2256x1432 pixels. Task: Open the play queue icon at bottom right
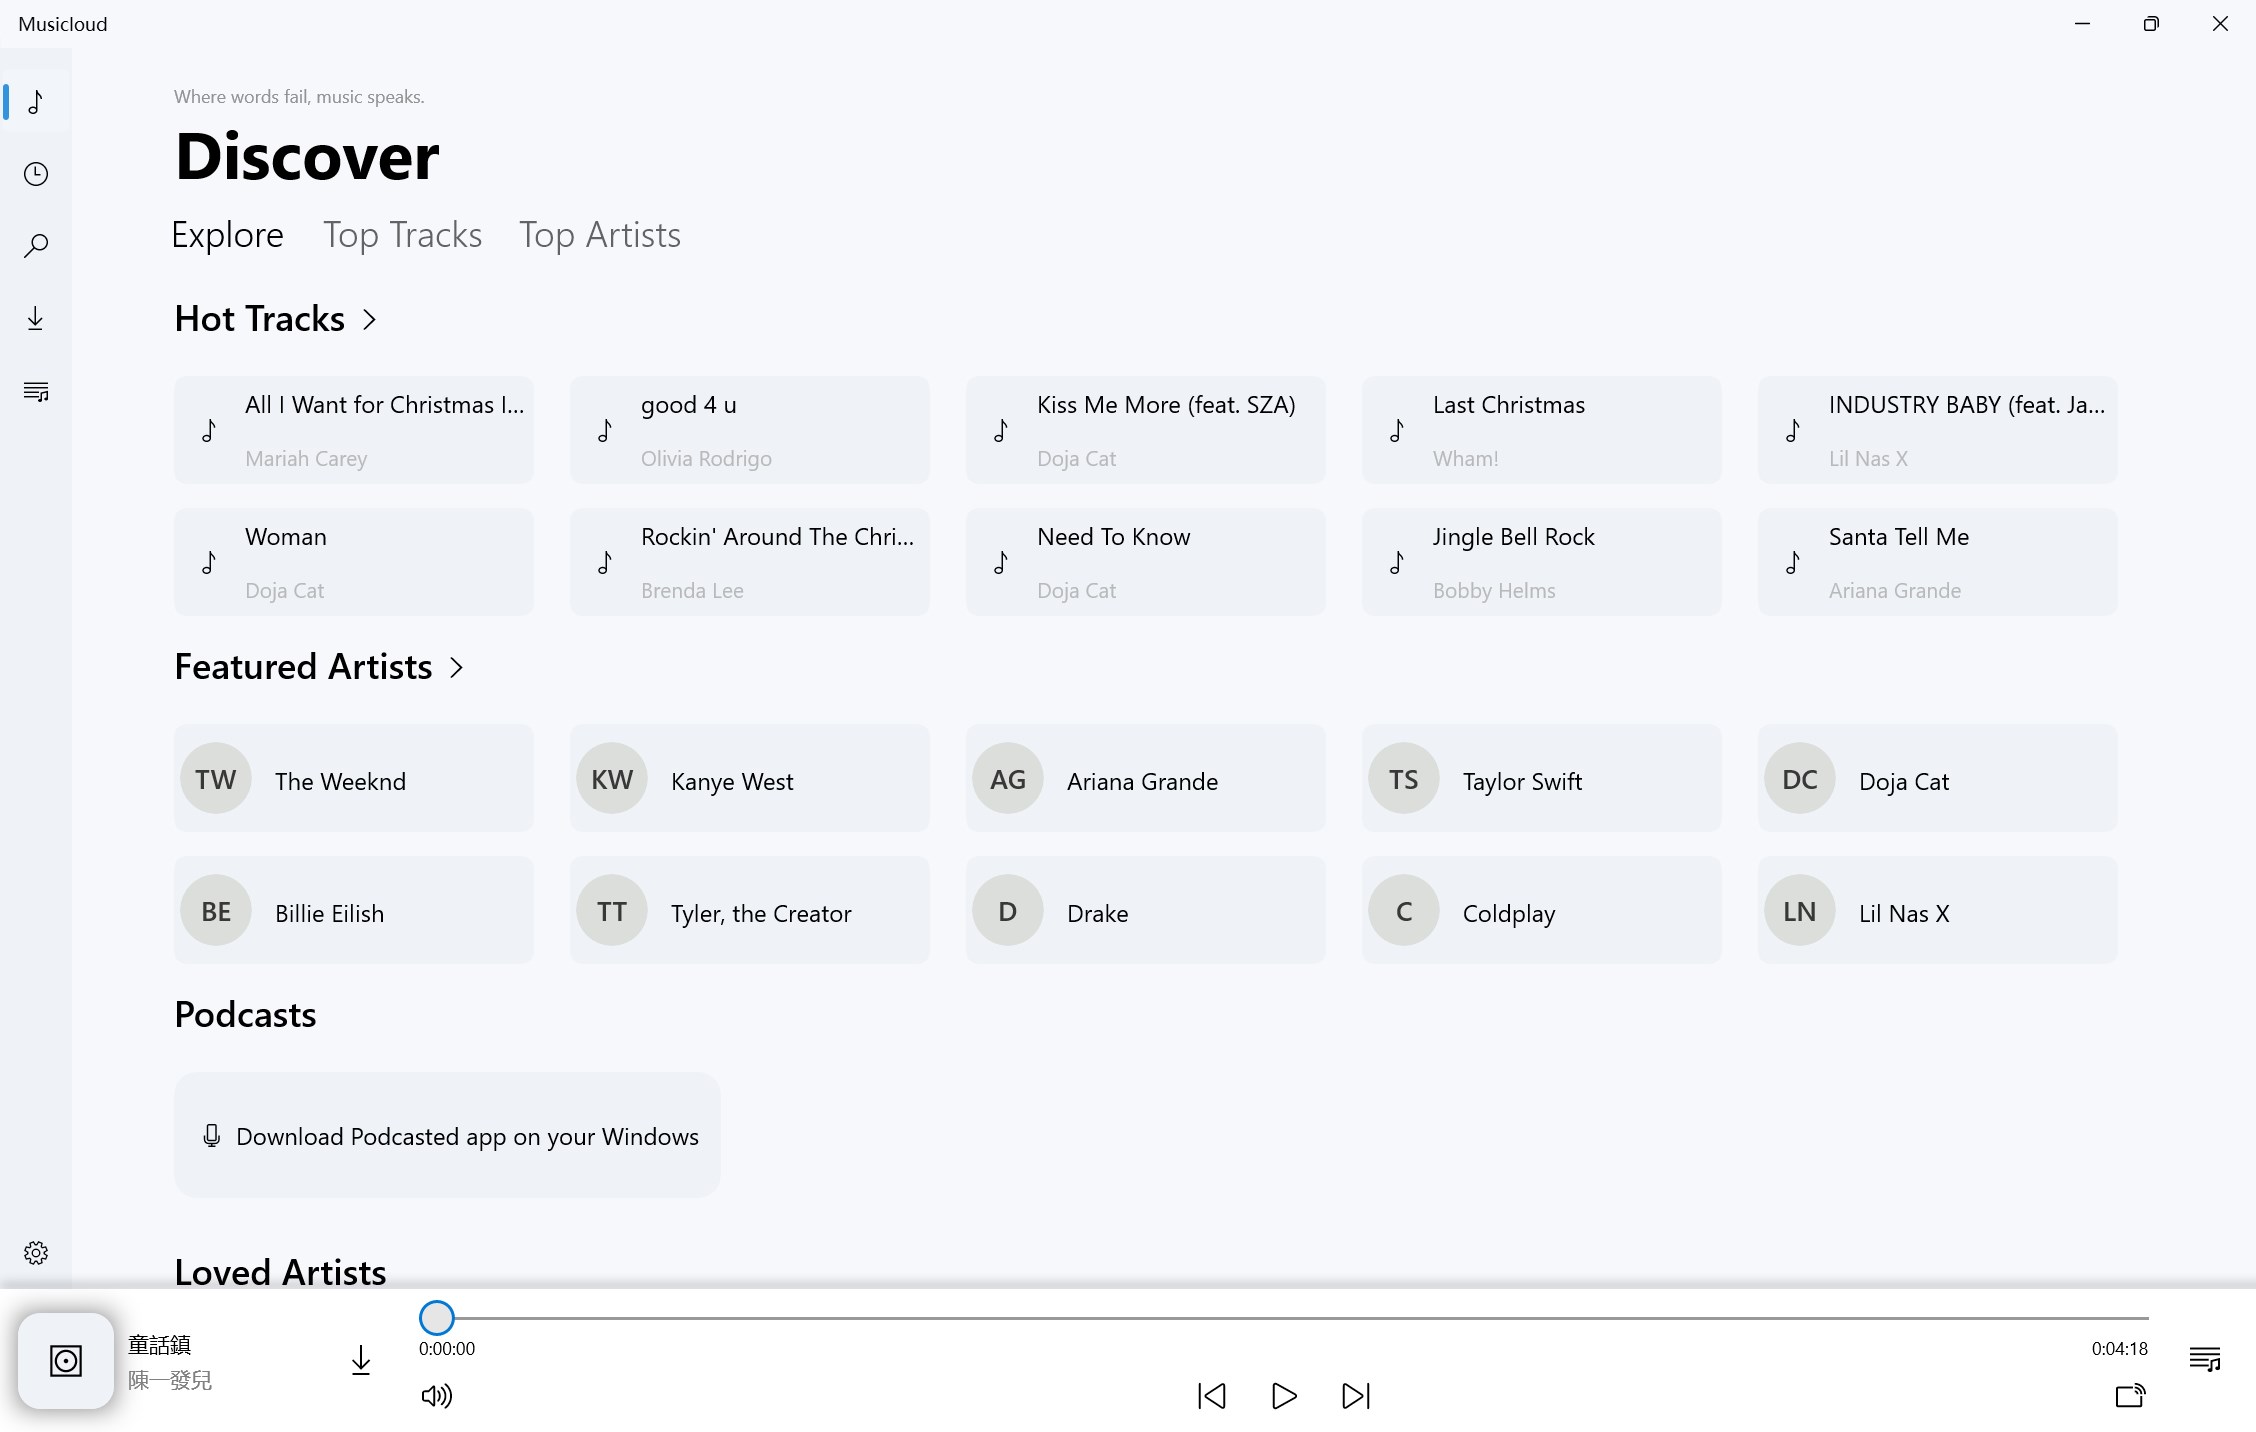(2204, 1359)
